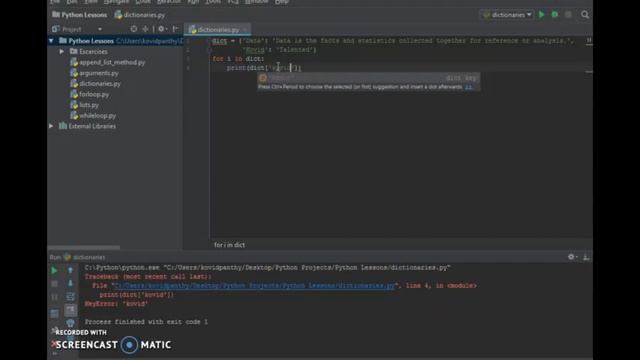The width and height of the screenshot is (640, 360).
Task: Click the 'Traceback (most recent call last)' line
Action: click(x=148, y=277)
